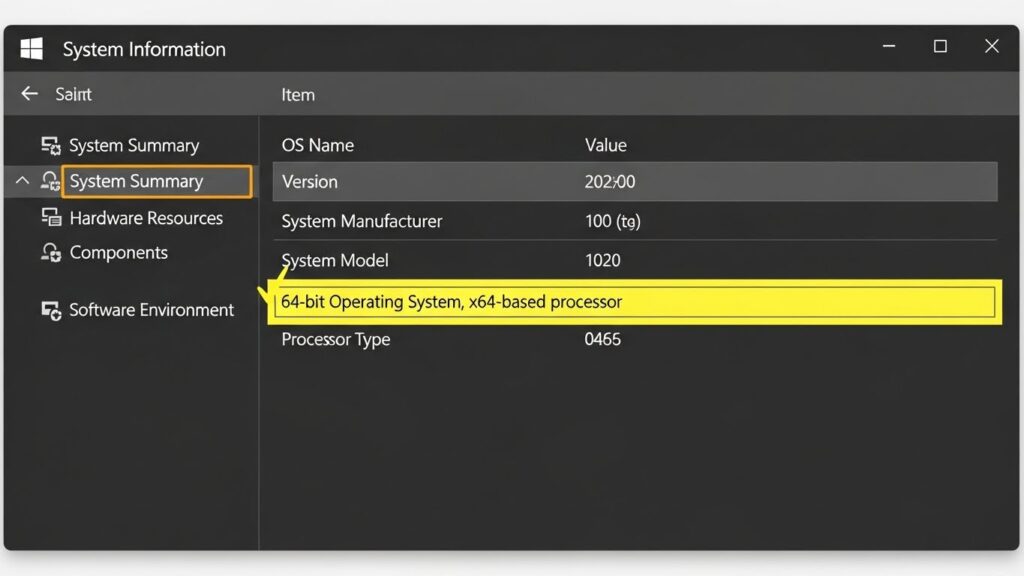Select the Version row
1024x576 pixels.
tap(634, 182)
